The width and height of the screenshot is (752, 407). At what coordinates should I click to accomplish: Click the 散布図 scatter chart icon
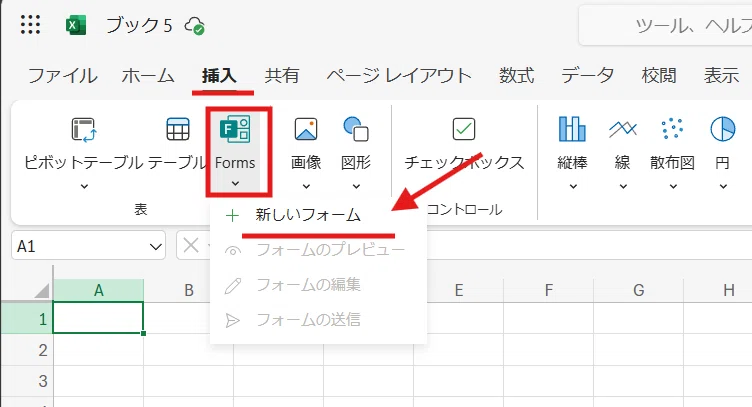[672, 128]
